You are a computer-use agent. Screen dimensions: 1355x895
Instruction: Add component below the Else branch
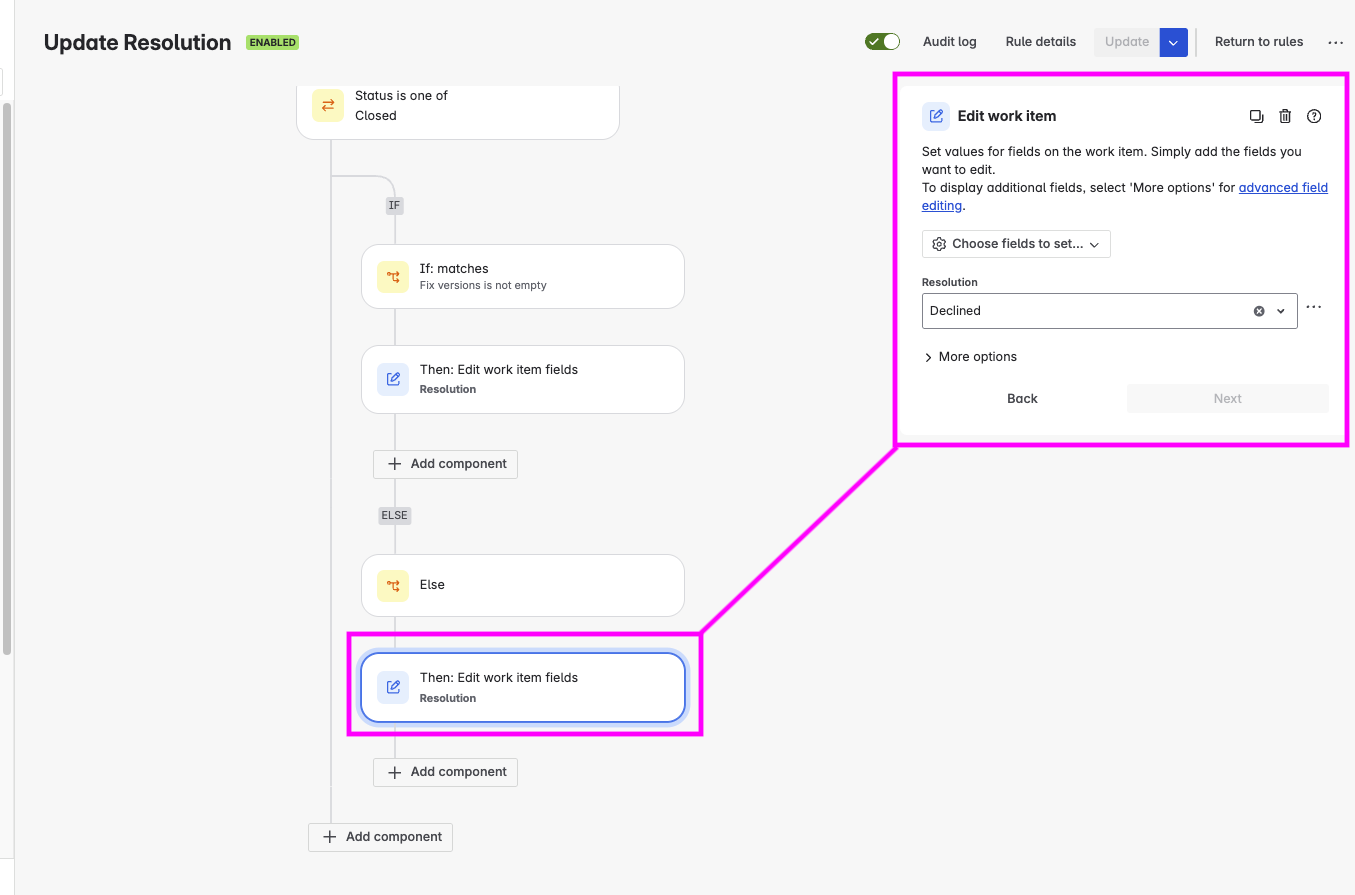[445, 771]
